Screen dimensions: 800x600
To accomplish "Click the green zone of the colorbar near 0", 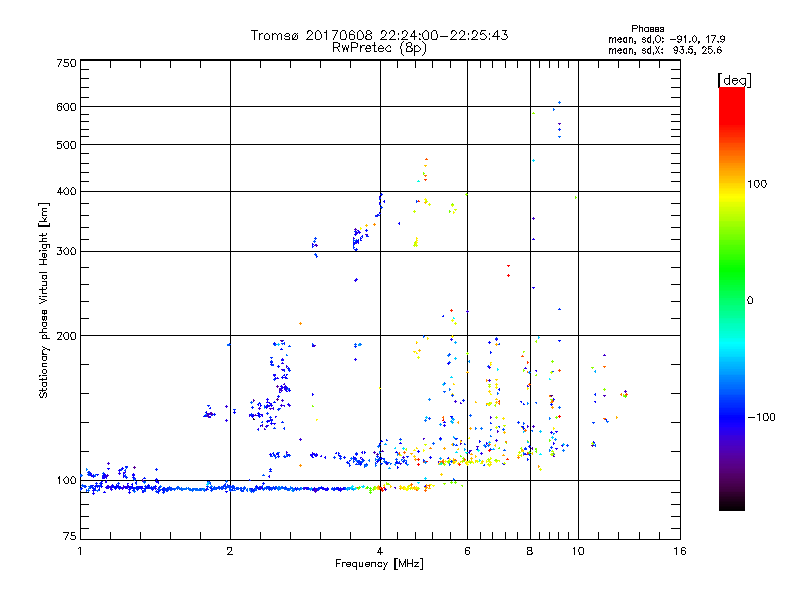I will [731, 299].
